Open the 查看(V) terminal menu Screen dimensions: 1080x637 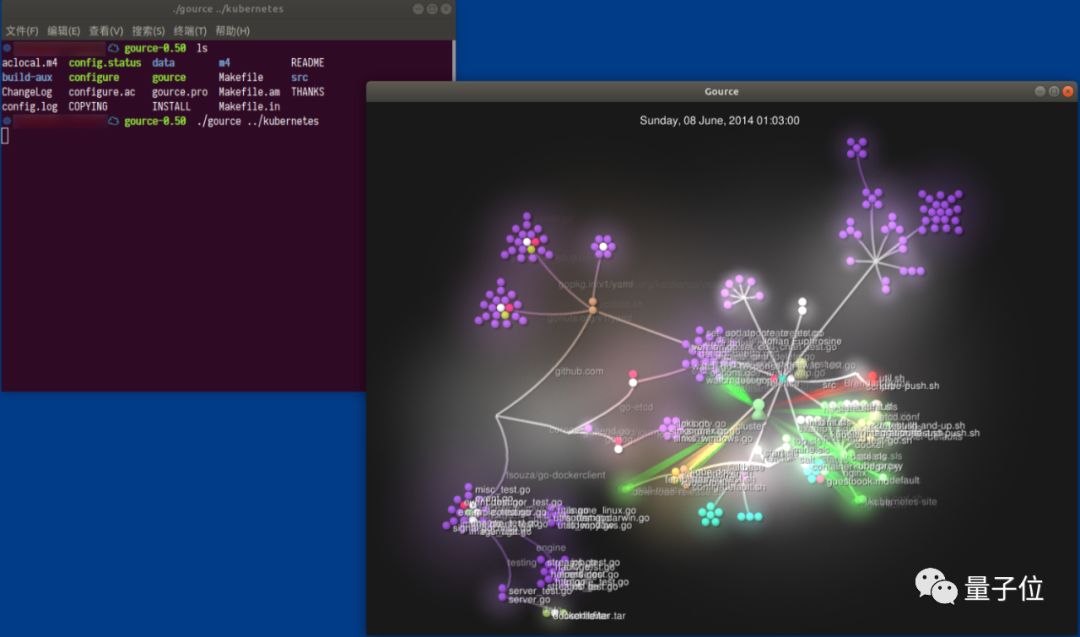click(x=106, y=31)
